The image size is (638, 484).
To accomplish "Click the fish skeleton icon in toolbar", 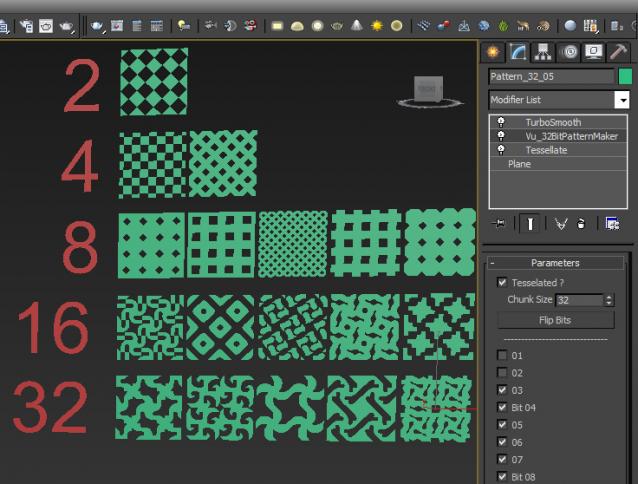I will coord(210,26).
